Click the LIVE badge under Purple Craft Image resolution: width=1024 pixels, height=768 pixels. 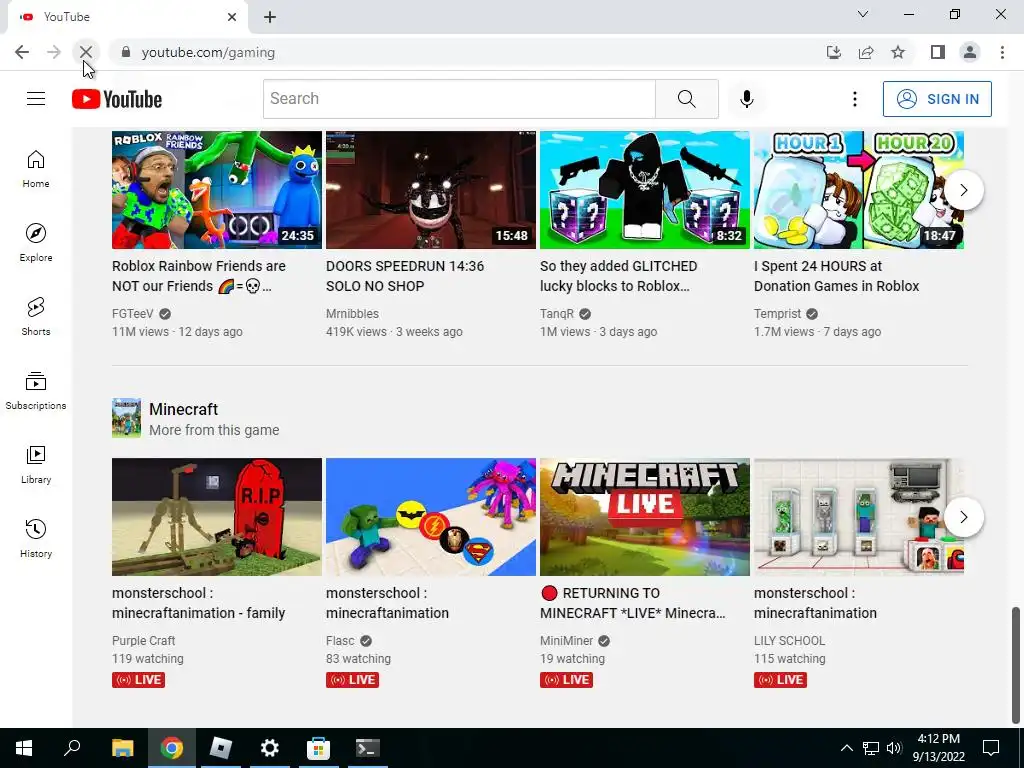click(x=138, y=680)
